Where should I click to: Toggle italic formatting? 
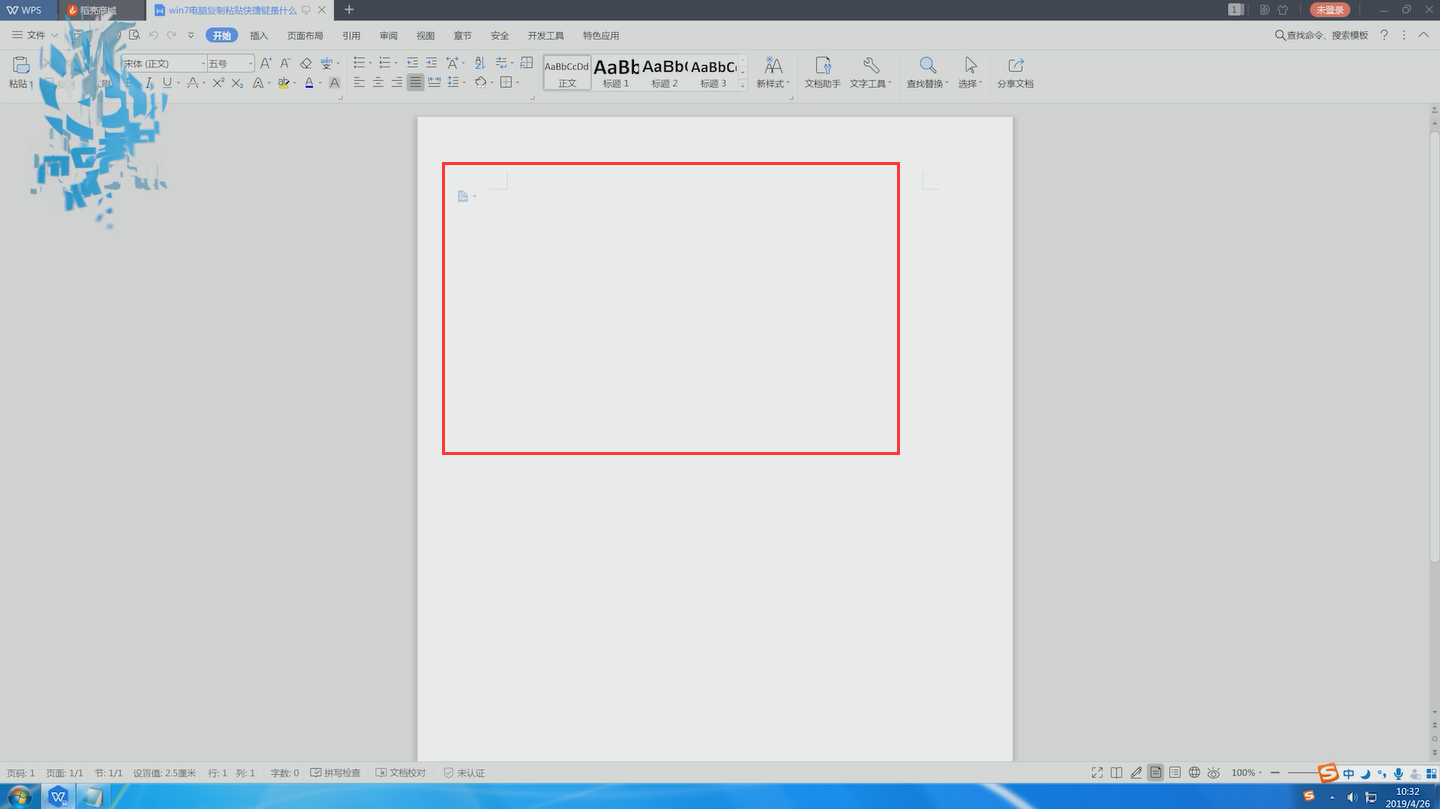pyautogui.click(x=149, y=83)
